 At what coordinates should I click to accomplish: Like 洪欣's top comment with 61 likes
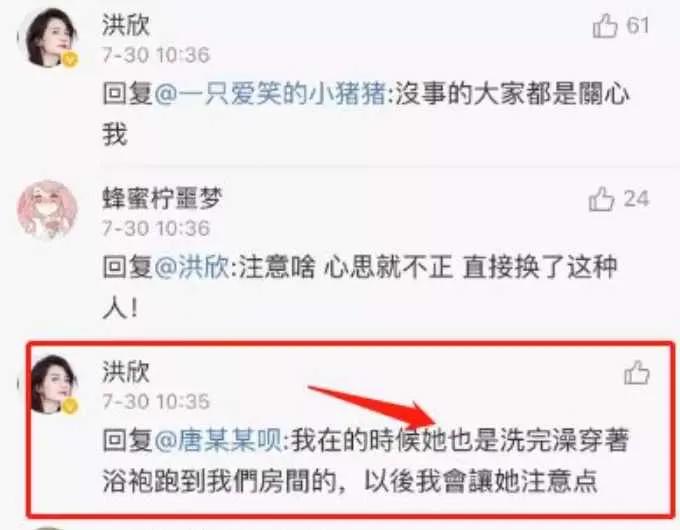[605, 26]
